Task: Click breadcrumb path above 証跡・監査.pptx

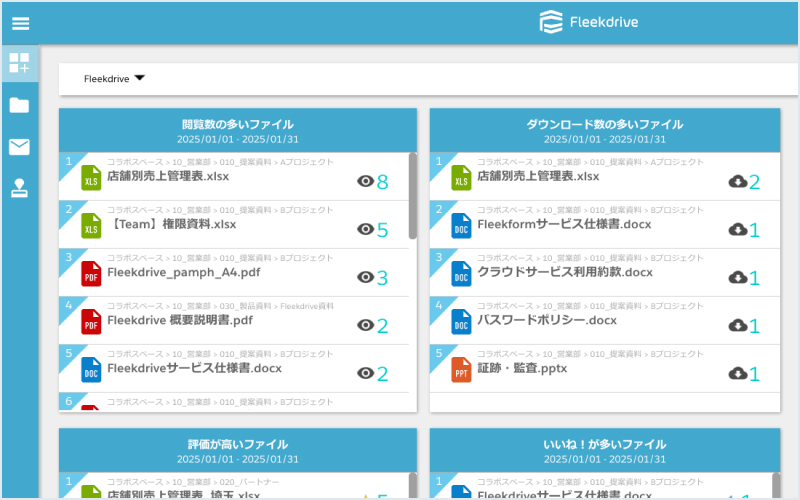Action: tap(590, 354)
